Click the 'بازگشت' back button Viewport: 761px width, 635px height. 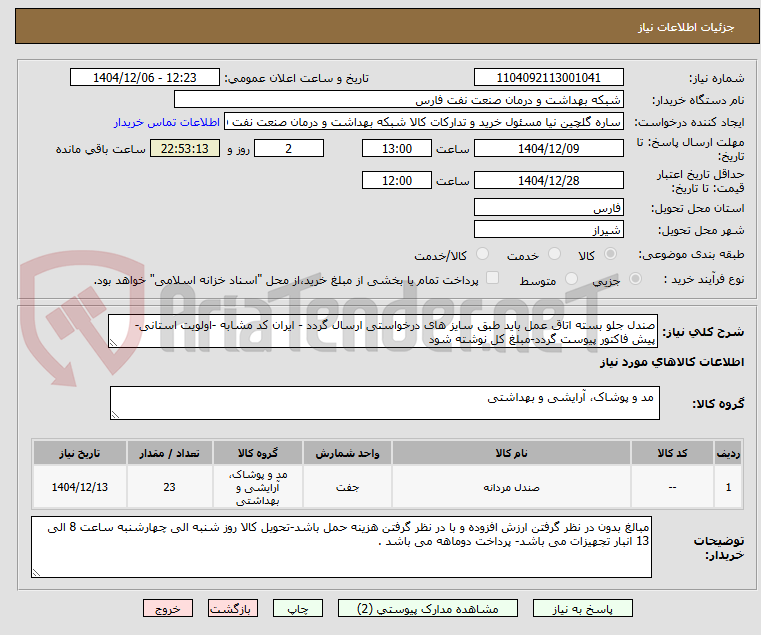(x=233, y=608)
